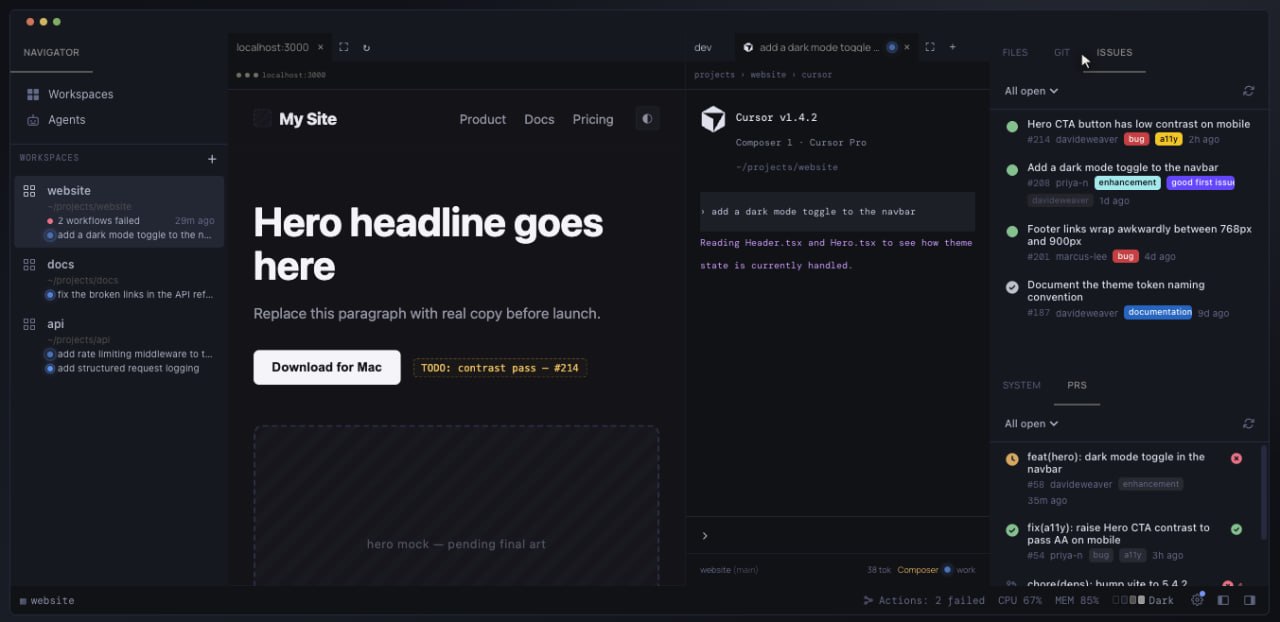Switch to the FILES tab
The image size is (1280, 622).
tap(1015, 52)
